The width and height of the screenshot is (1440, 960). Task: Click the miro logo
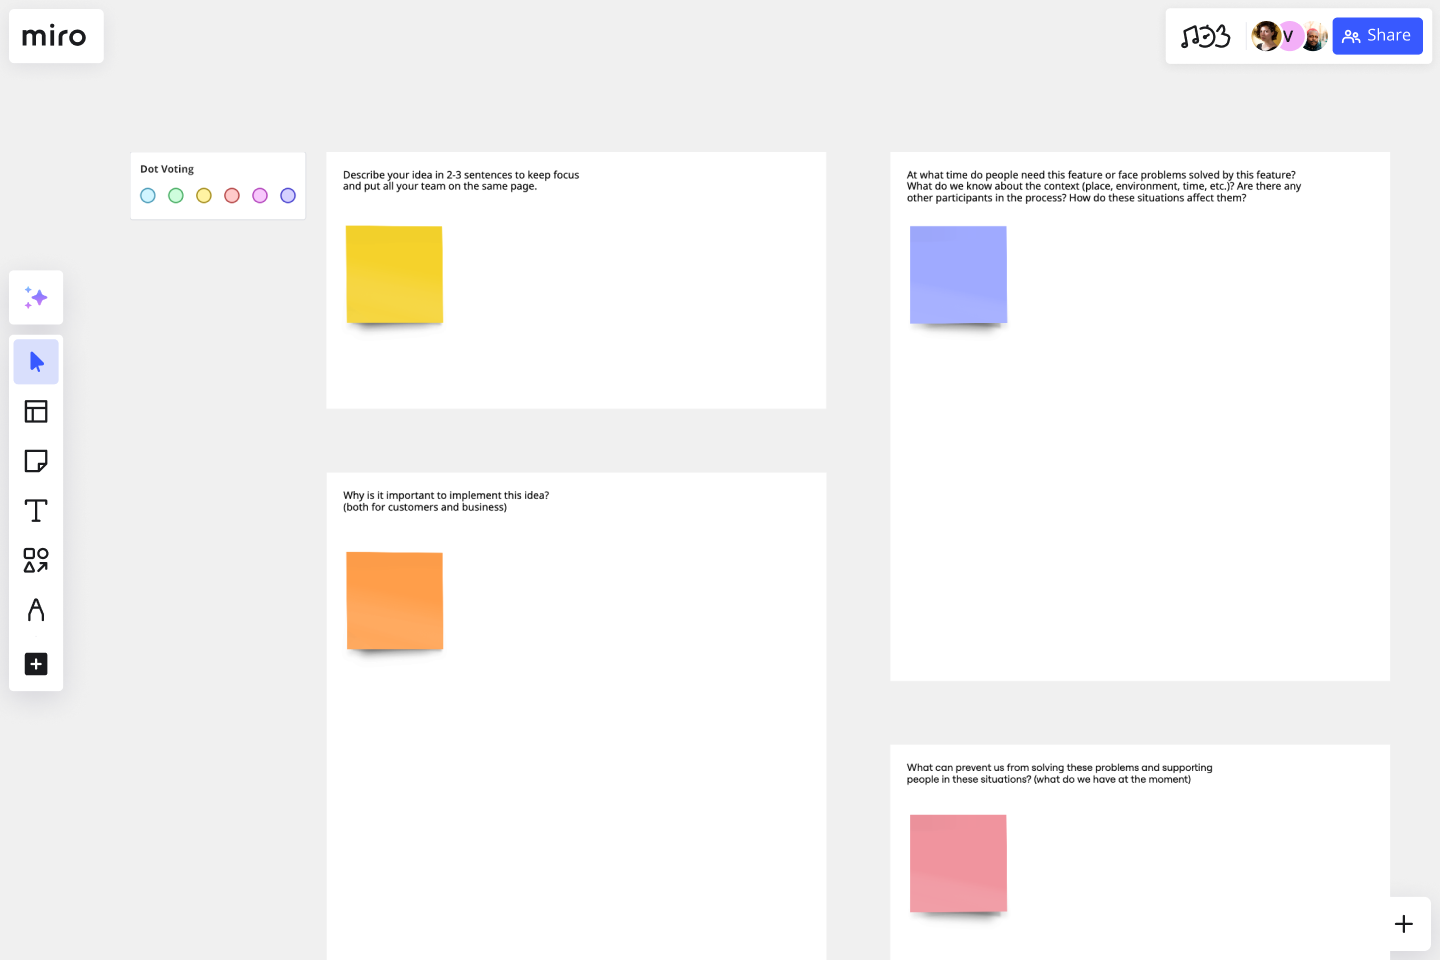coord(55,35)
